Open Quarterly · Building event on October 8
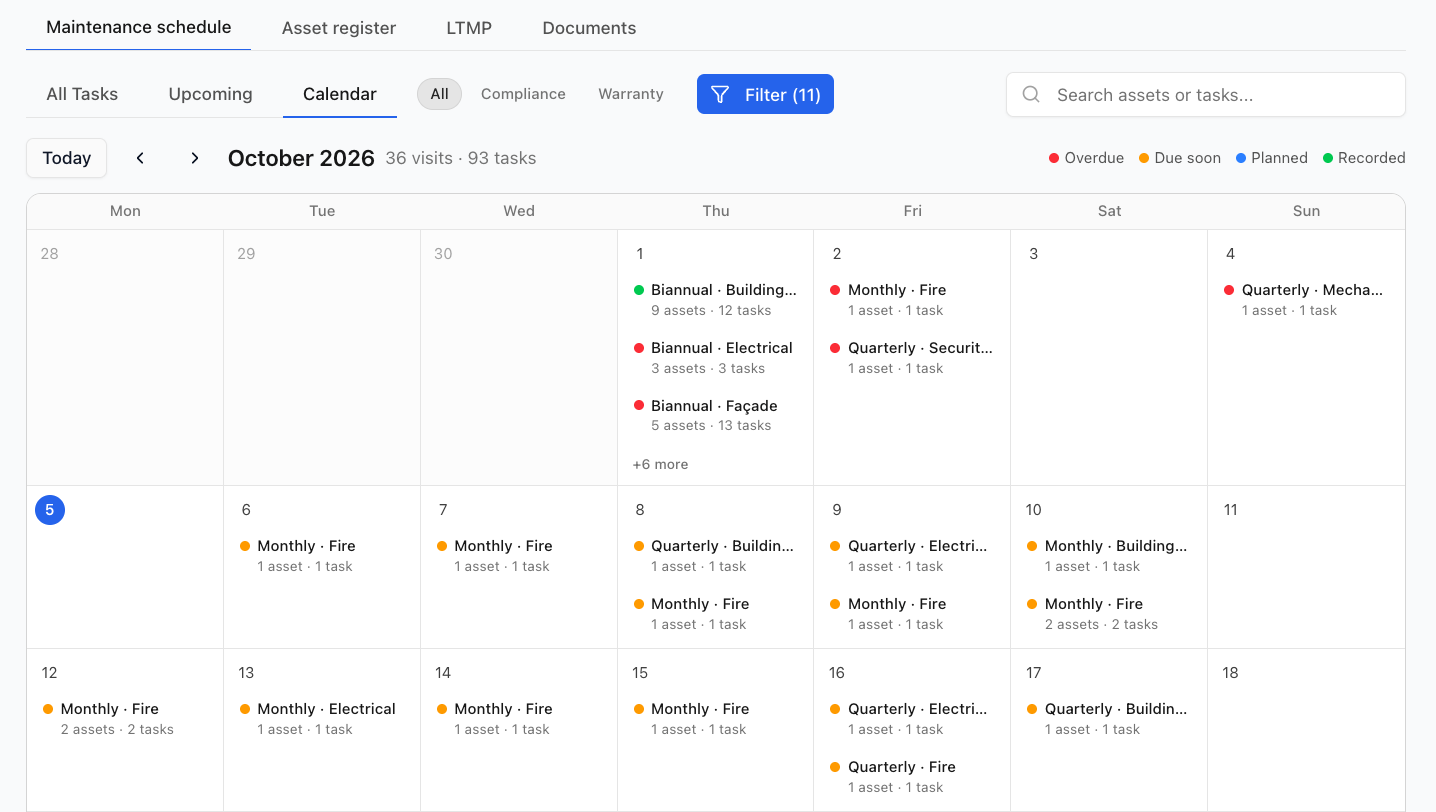This screenshot has height=812, width=1436. tap(716, 556)
